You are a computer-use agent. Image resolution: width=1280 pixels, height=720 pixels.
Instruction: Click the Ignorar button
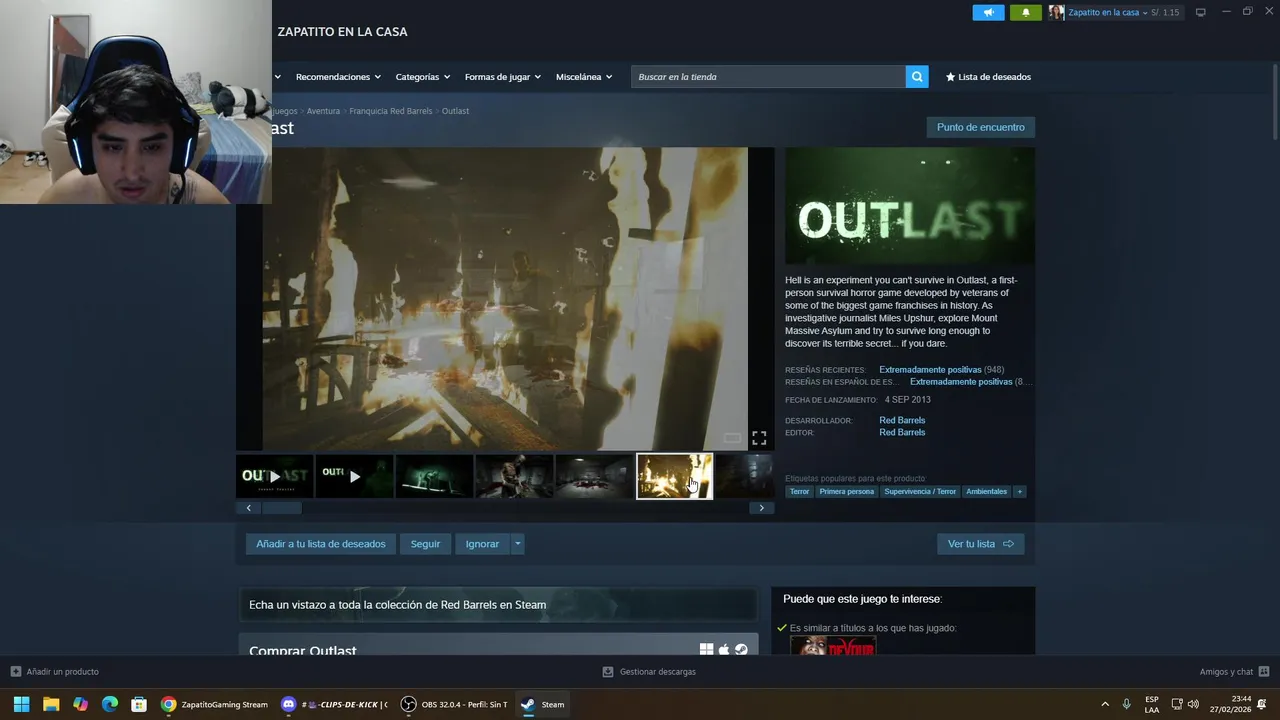[482, 544]
